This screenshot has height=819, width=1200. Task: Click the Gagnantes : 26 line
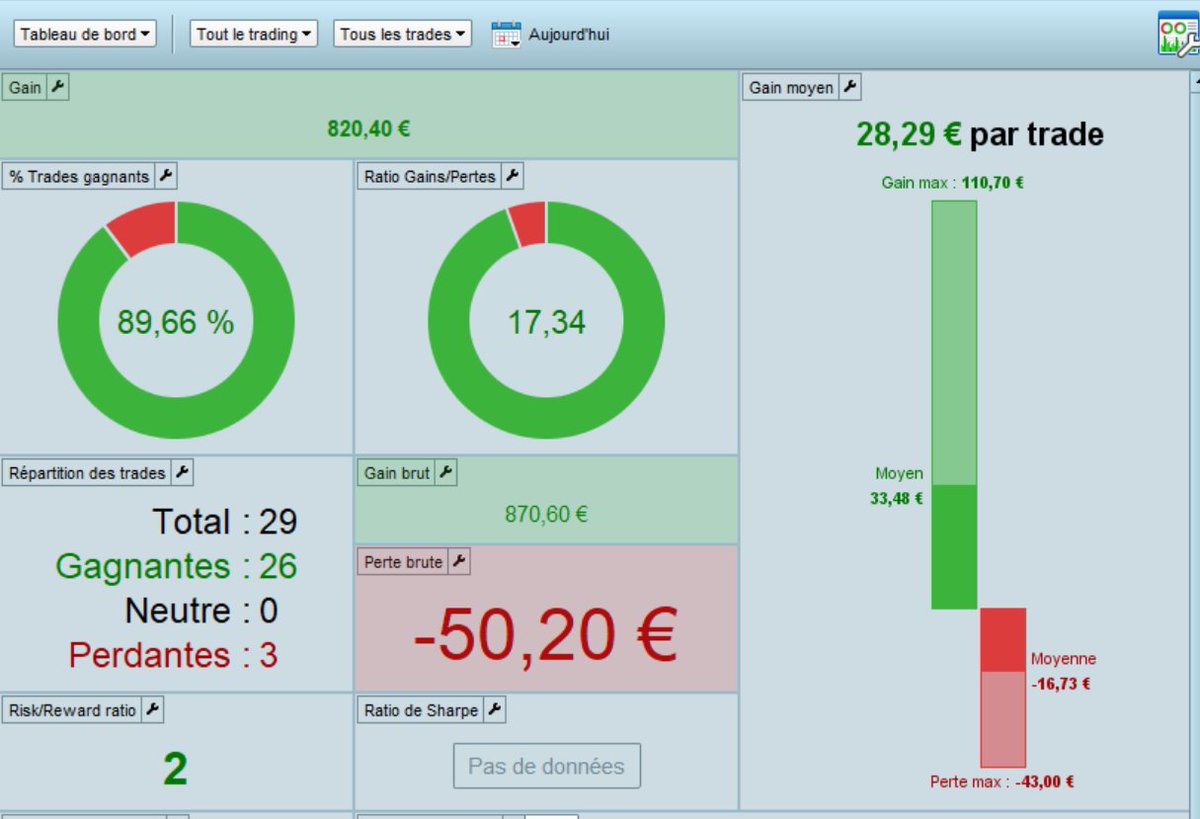tap(176, 567)
